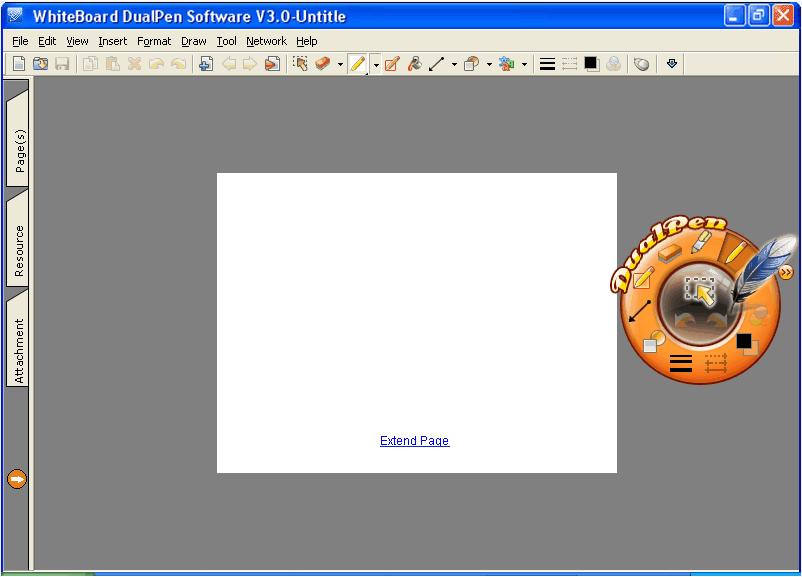Open the Help menu
The height and width of the screenshot is (577, 802).
[307, 41]
